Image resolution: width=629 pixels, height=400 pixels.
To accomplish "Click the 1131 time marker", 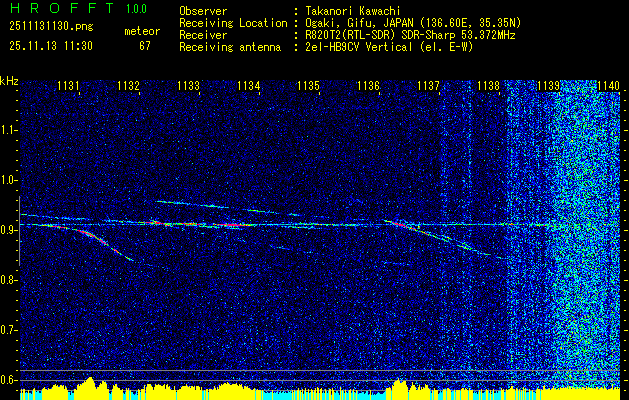I will pos(69,86).
